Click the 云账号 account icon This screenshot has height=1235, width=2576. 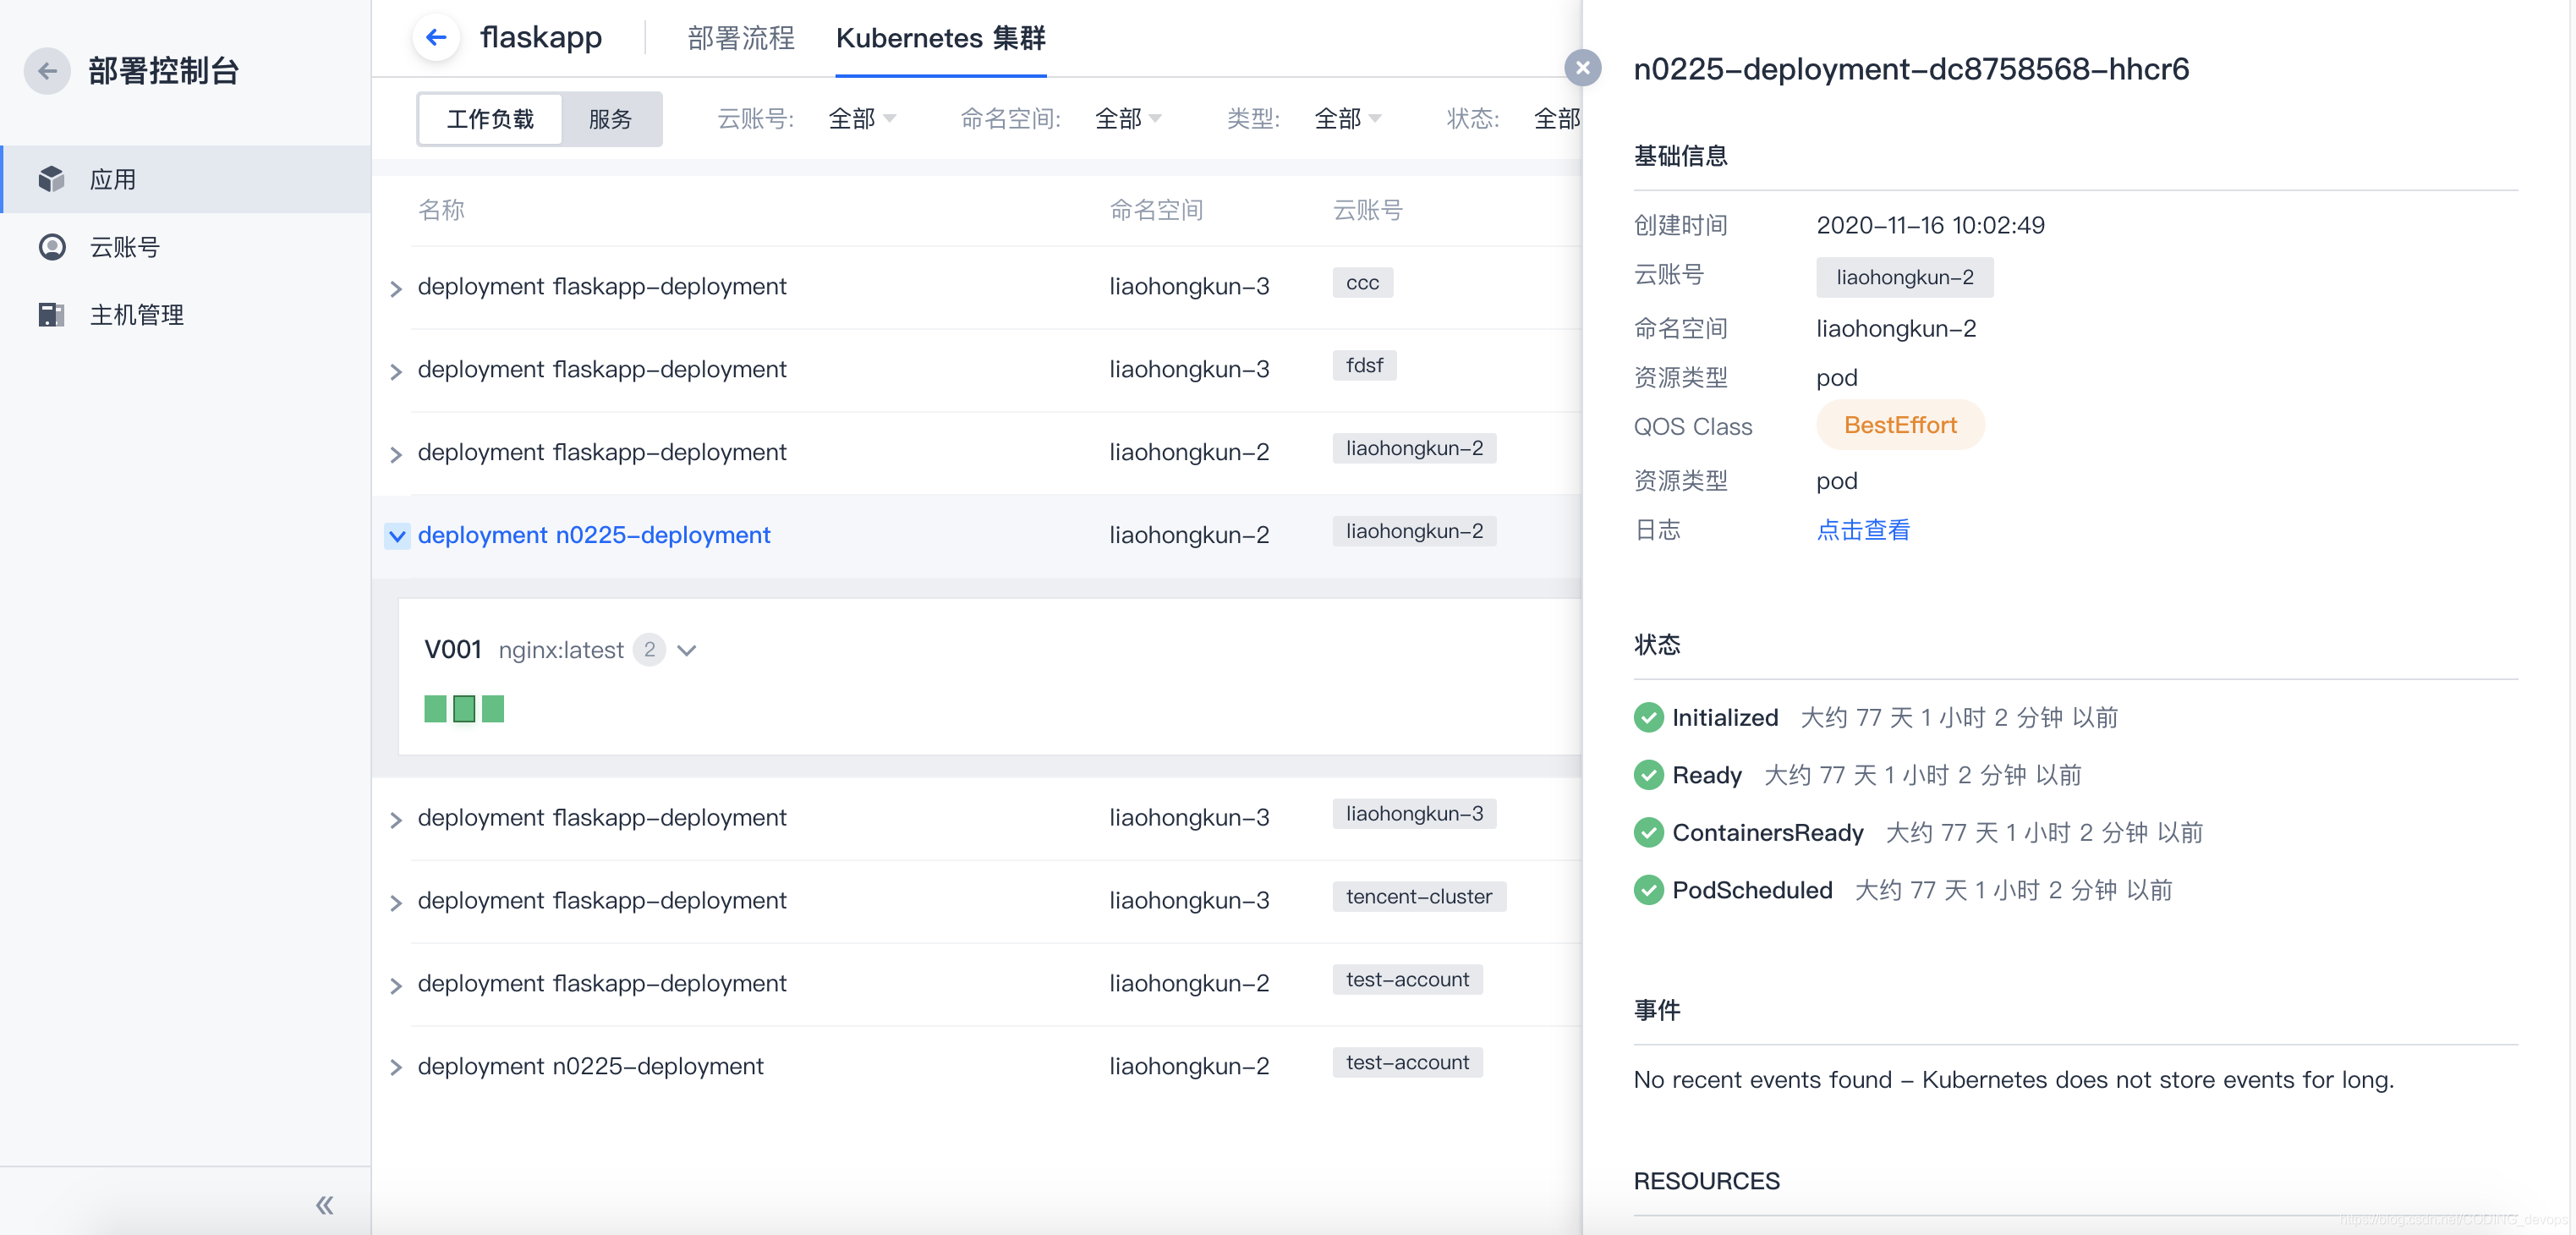click(x=52, y=247)
